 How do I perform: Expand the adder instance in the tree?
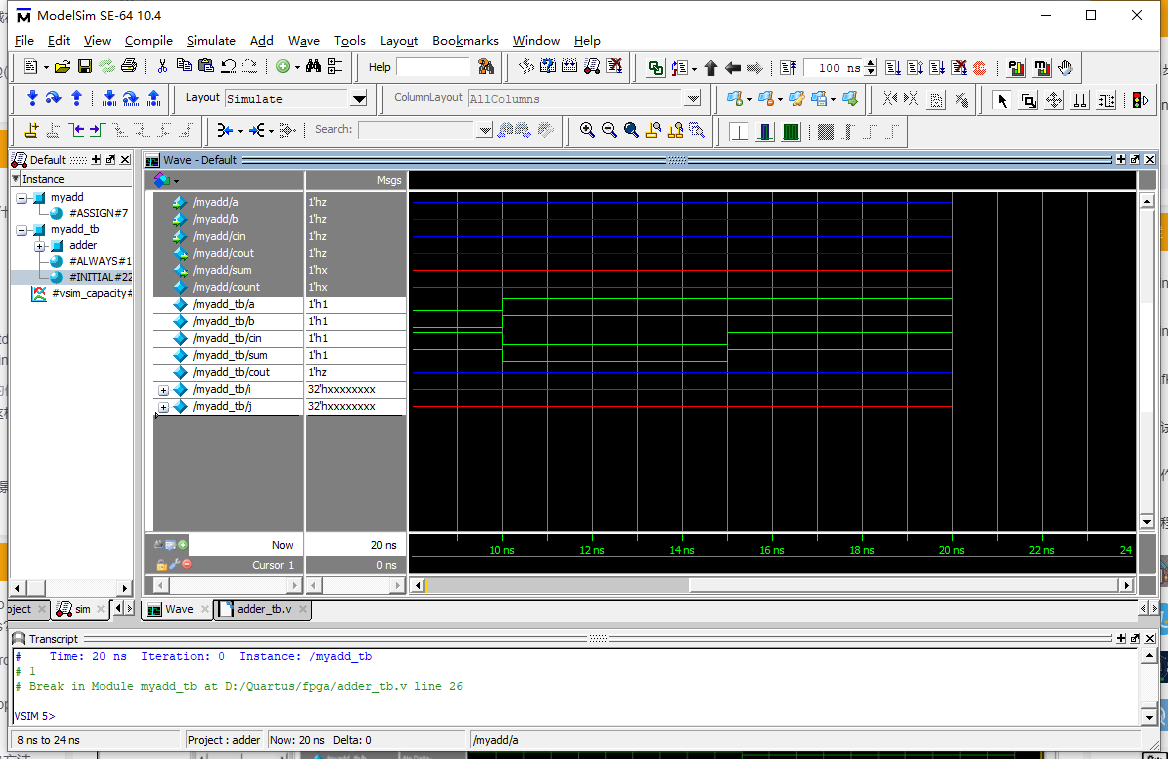[x=40, y=245]
